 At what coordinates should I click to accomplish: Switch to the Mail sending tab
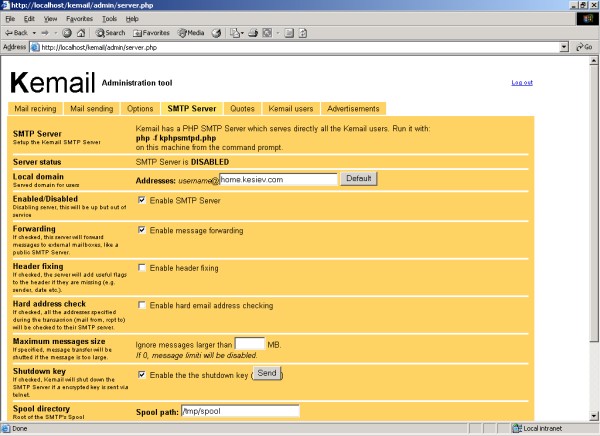pyautogui.click(x=92, y=109)
